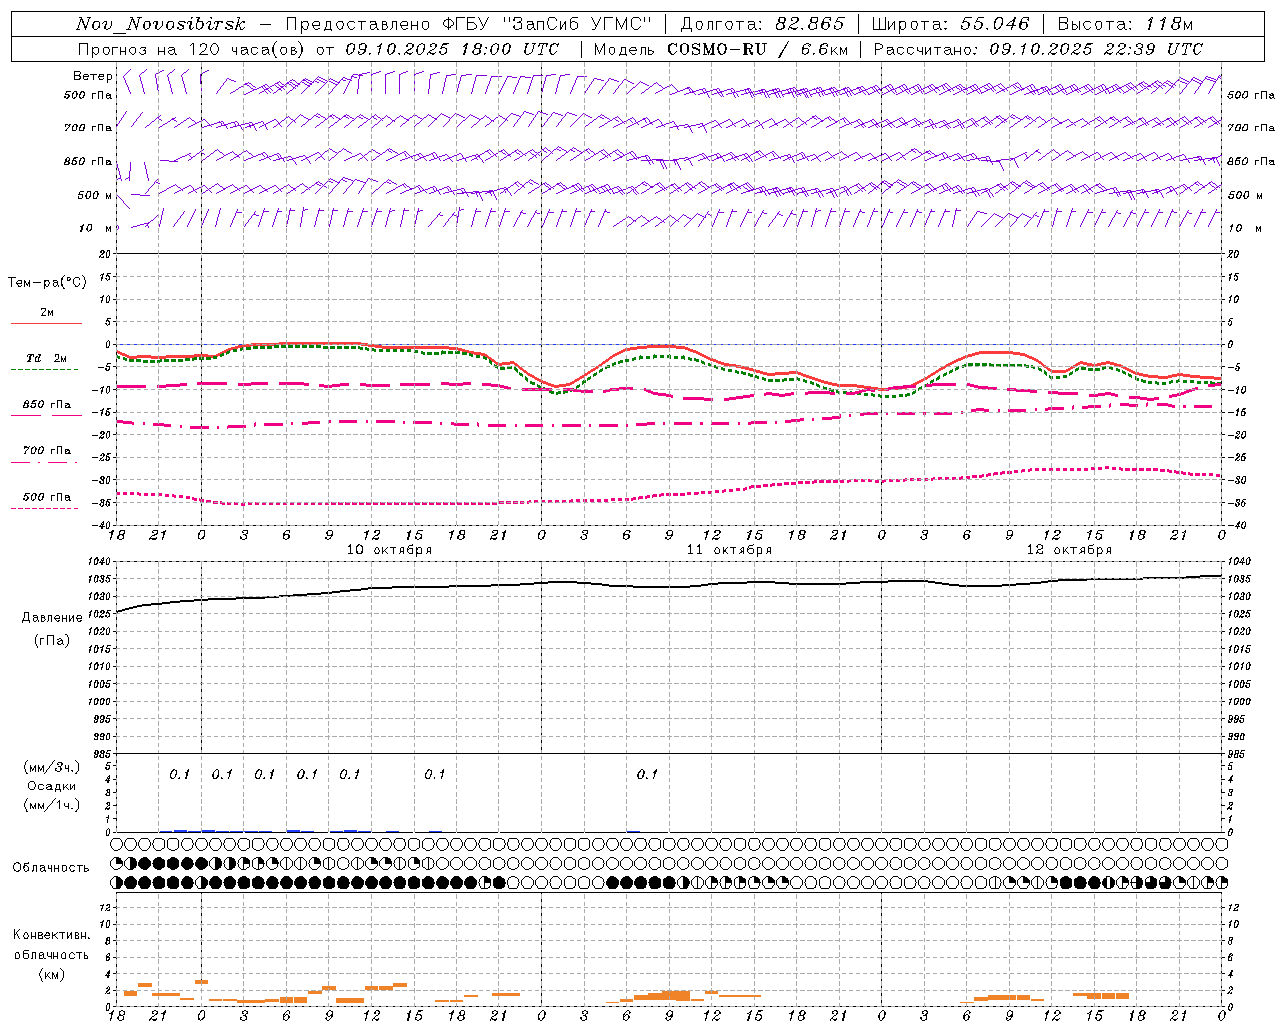The height and width of the screenshot is (1024, 1280).
Task: Click the "Ветер" wind panel label
Action: 93,76
